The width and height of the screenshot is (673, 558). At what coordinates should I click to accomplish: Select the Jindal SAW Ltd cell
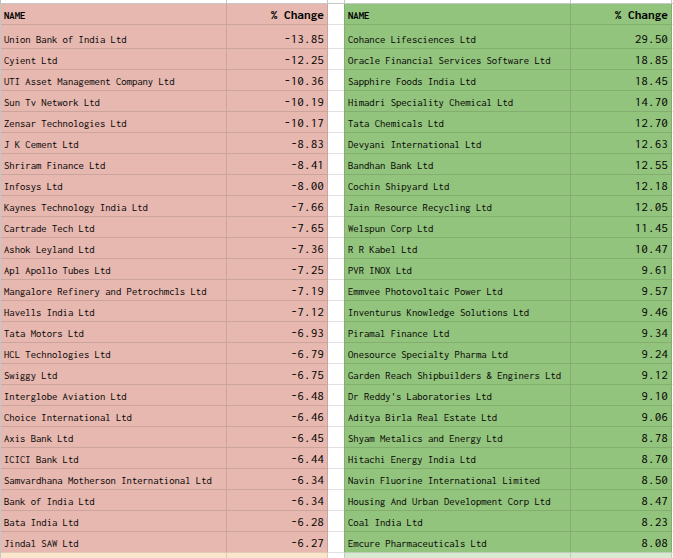[x=113, y=544]
